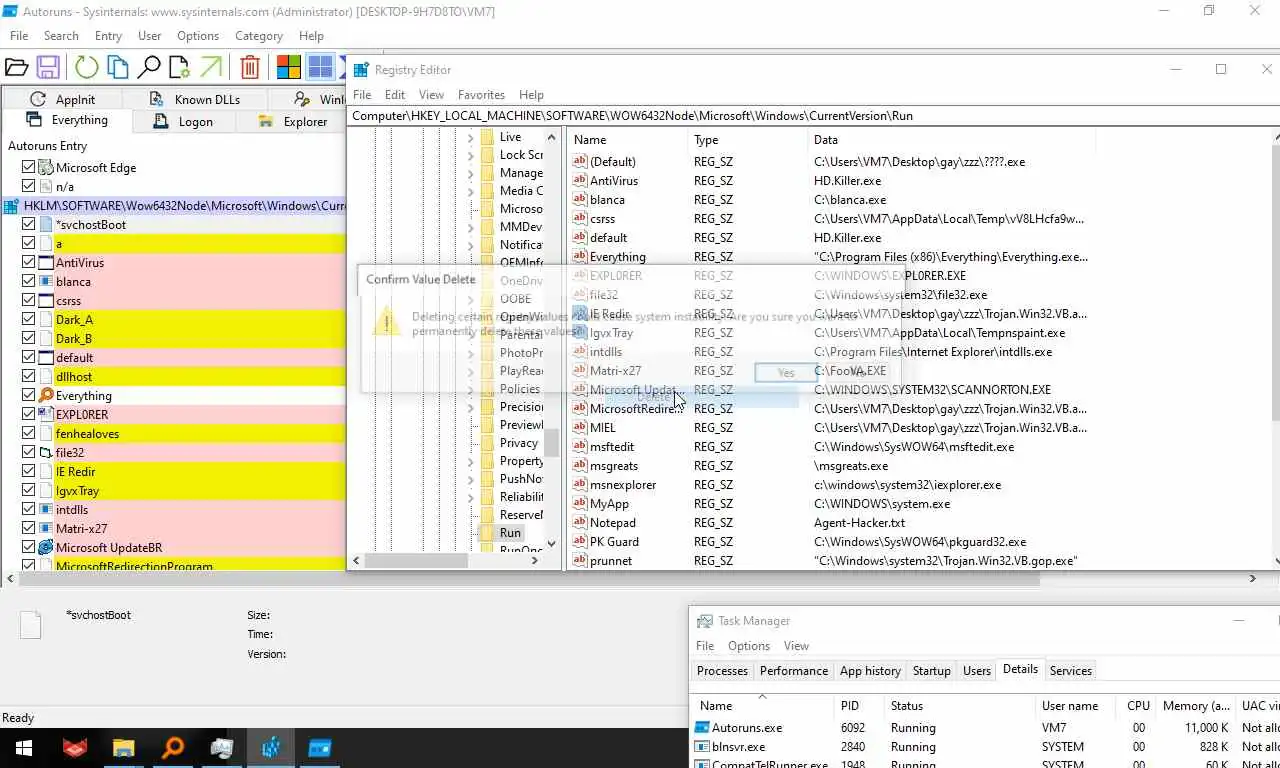Disable the AntiVirus autorun checkbox

click(29, 263)
